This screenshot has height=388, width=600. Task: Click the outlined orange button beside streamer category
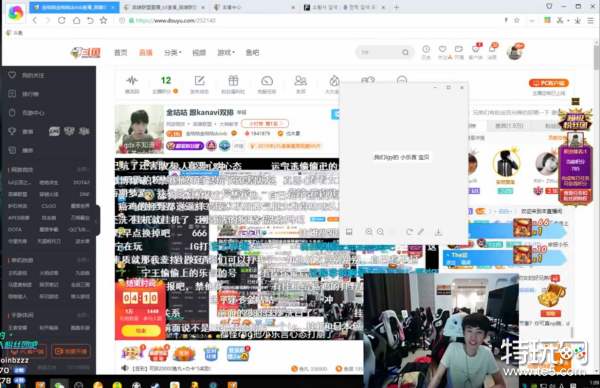pos(264,124)
